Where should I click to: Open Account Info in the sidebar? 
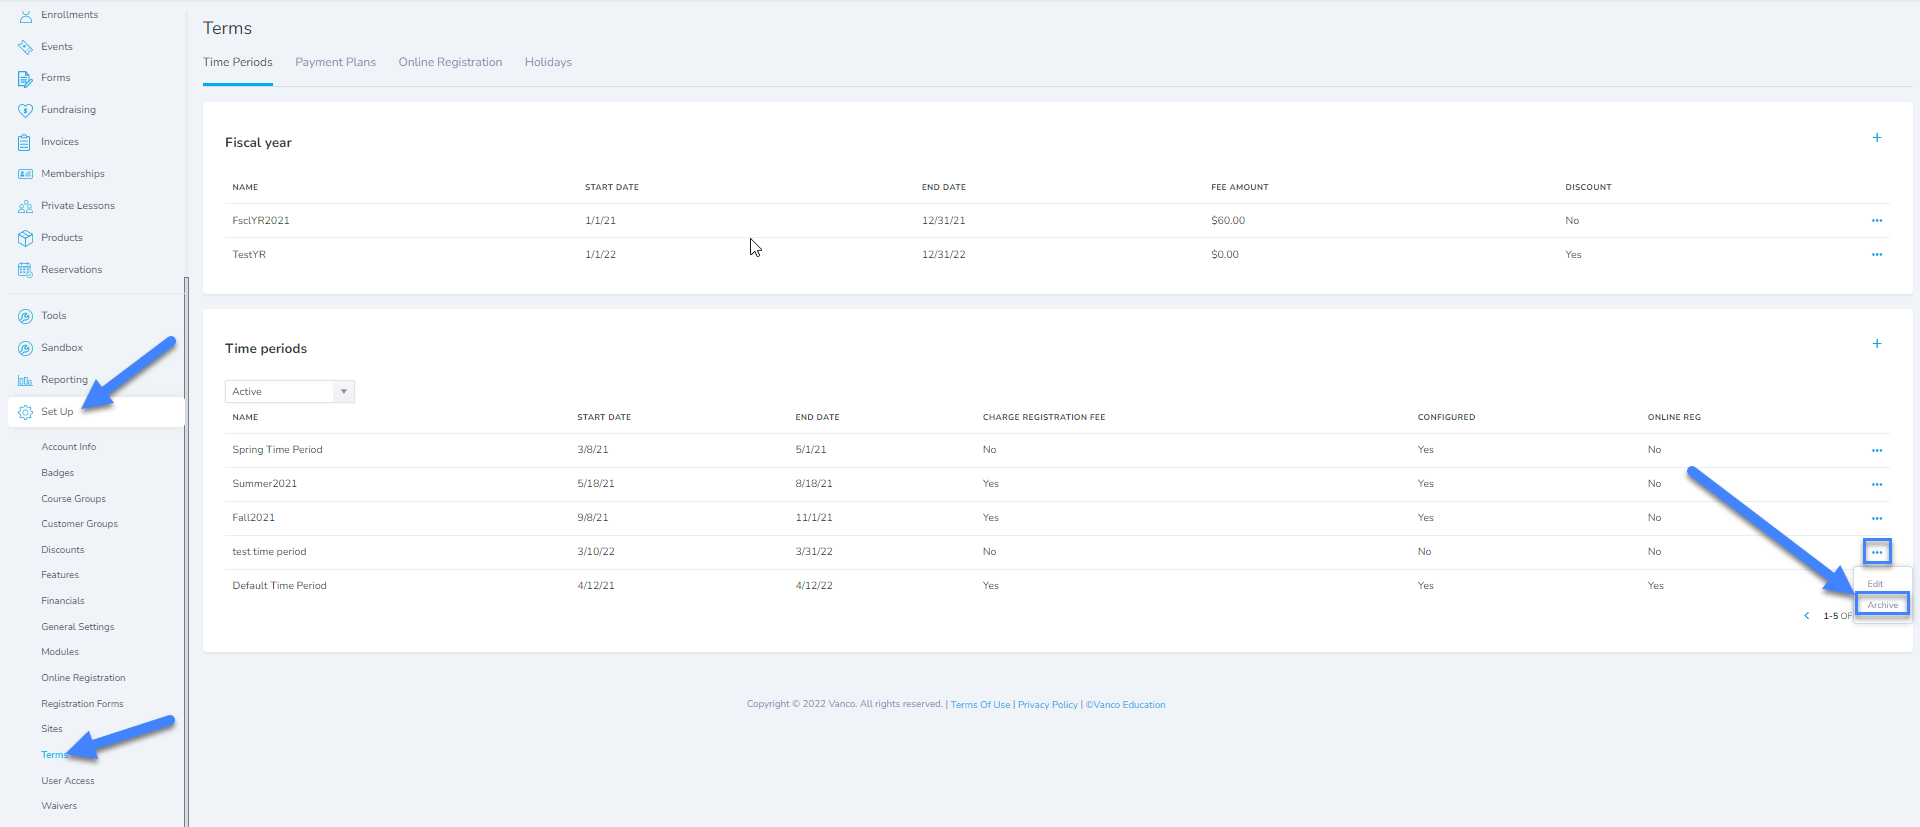pos(69,447)
